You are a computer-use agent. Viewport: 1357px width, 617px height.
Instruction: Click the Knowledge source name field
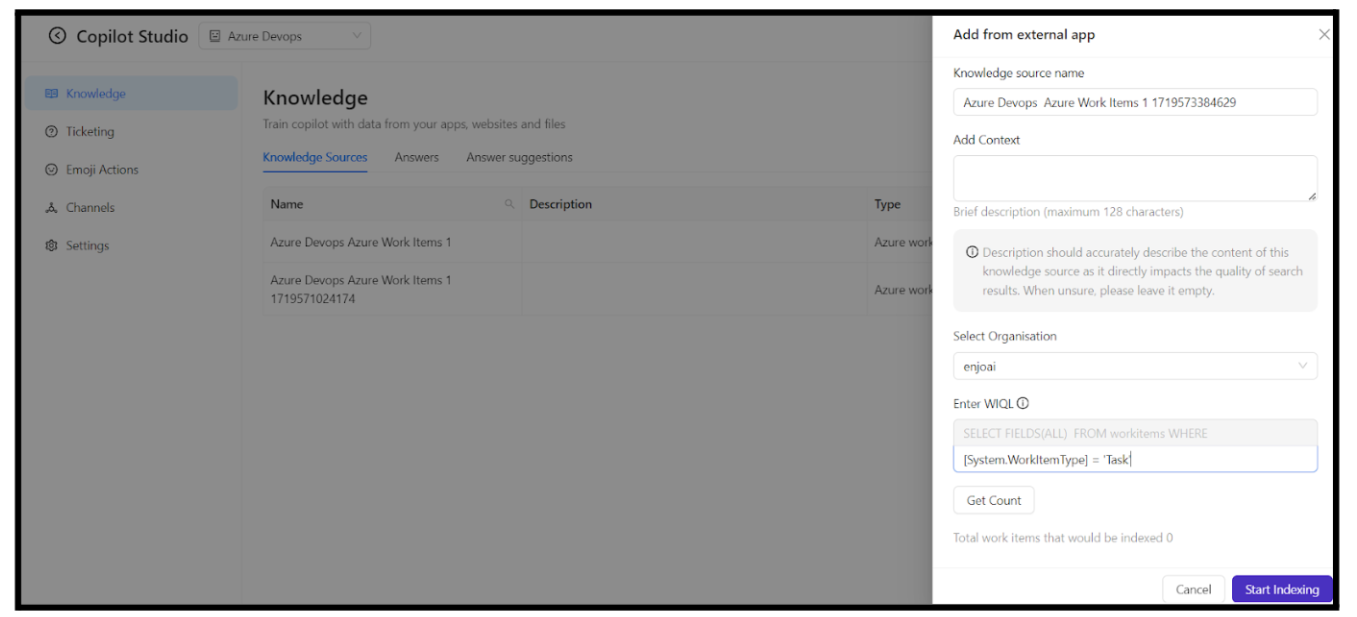pyautogui.click(x=1135, y=102)
